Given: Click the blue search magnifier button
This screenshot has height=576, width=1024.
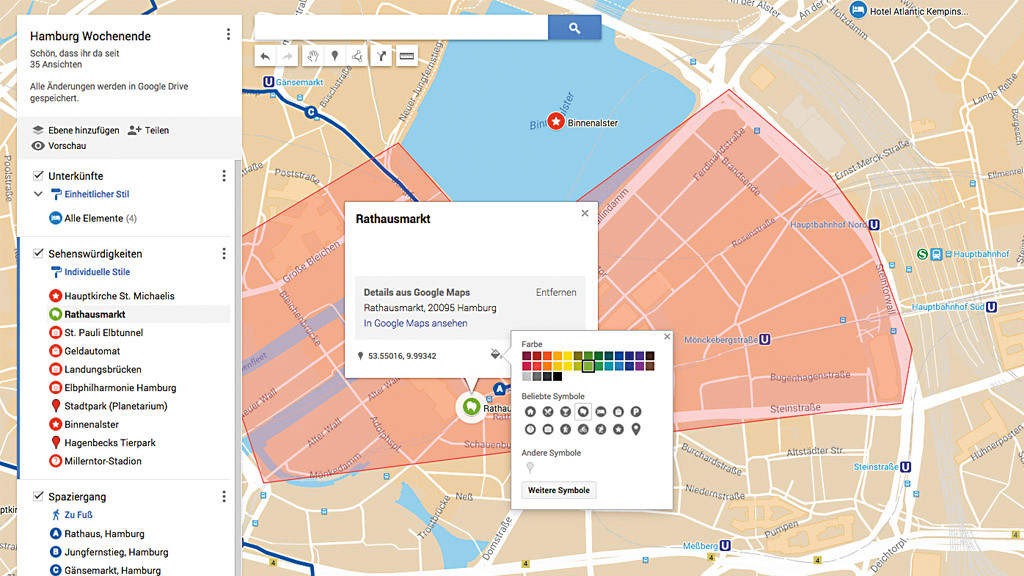Looking at the screenshot, I should 574,28.
